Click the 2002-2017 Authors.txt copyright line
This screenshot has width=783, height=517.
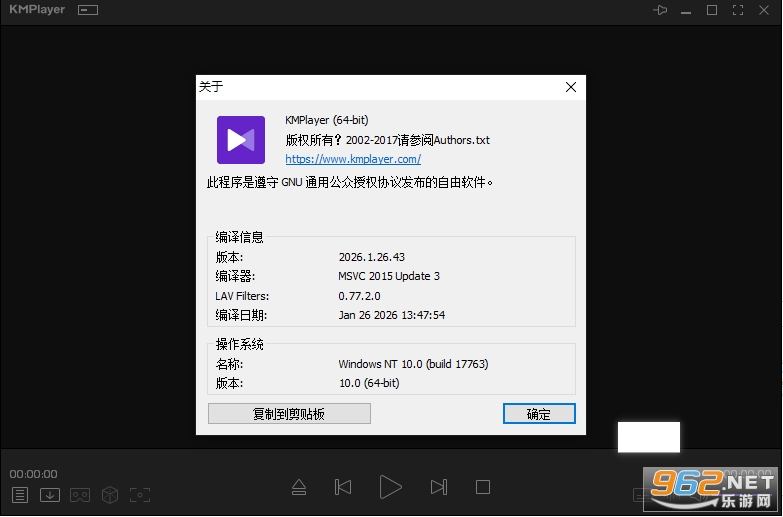click(x=388, y=140)
